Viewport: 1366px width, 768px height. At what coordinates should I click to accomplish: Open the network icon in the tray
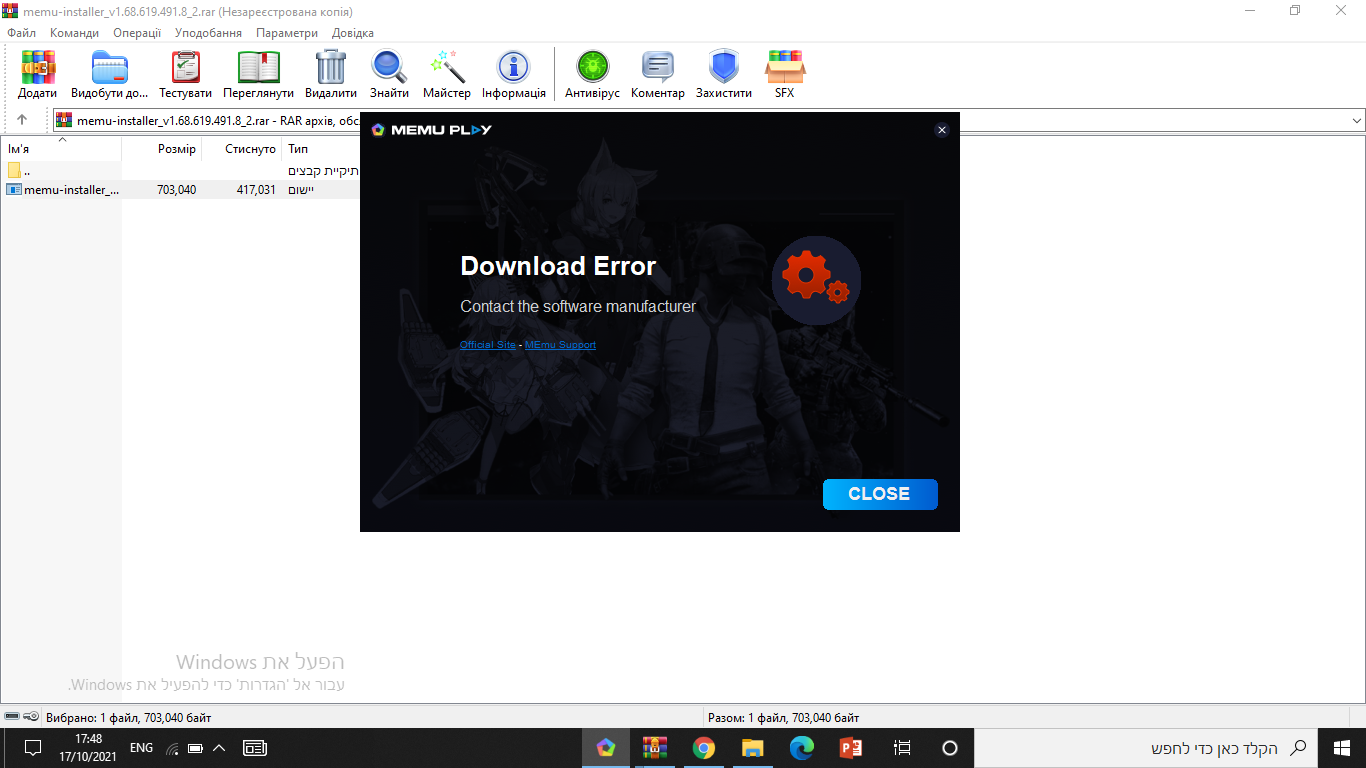[172, 748]
